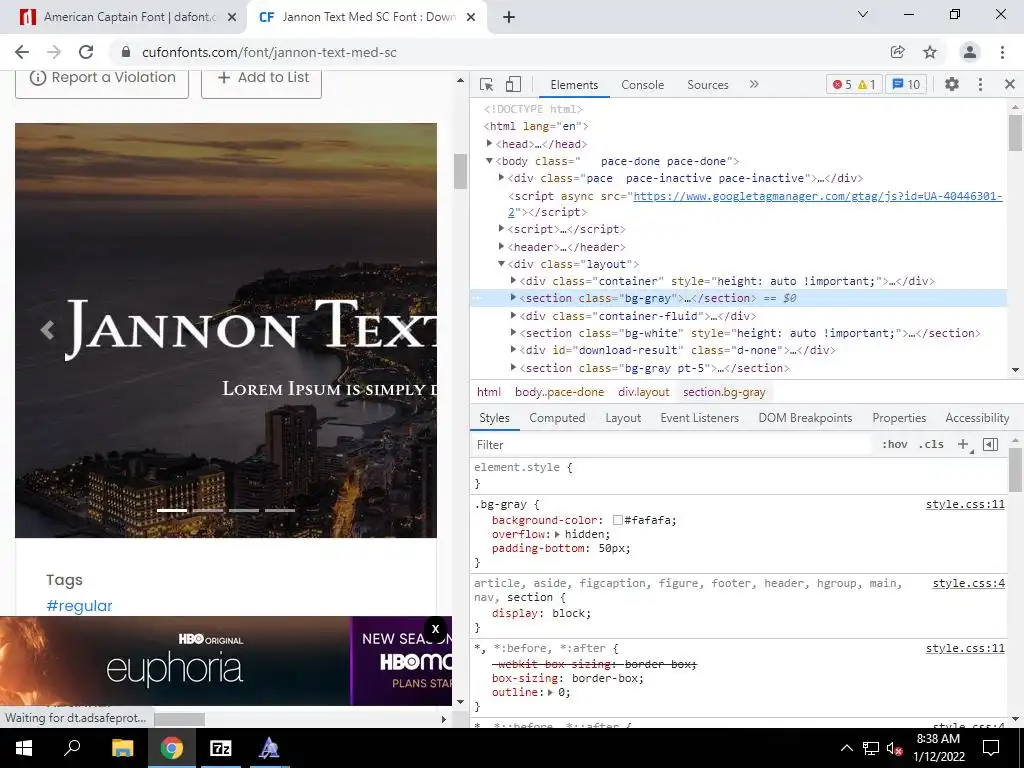Toggle the :hov element state panel
Screen dimensions: 1024x768
tap(895, 445)
